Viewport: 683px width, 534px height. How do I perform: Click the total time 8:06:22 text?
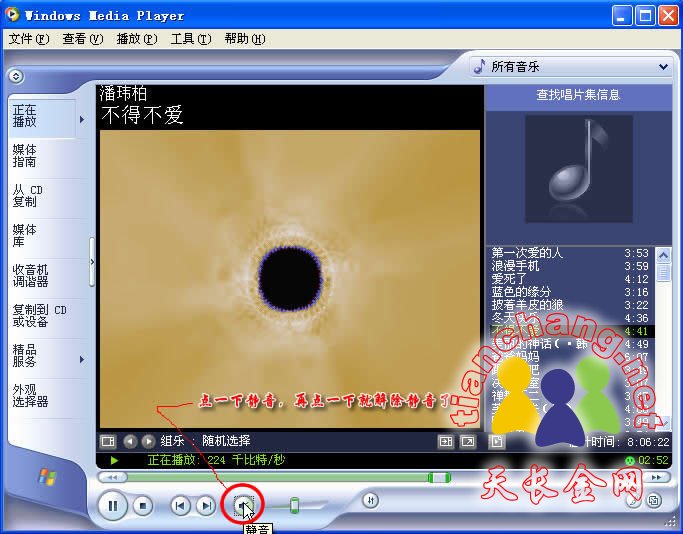648,442
